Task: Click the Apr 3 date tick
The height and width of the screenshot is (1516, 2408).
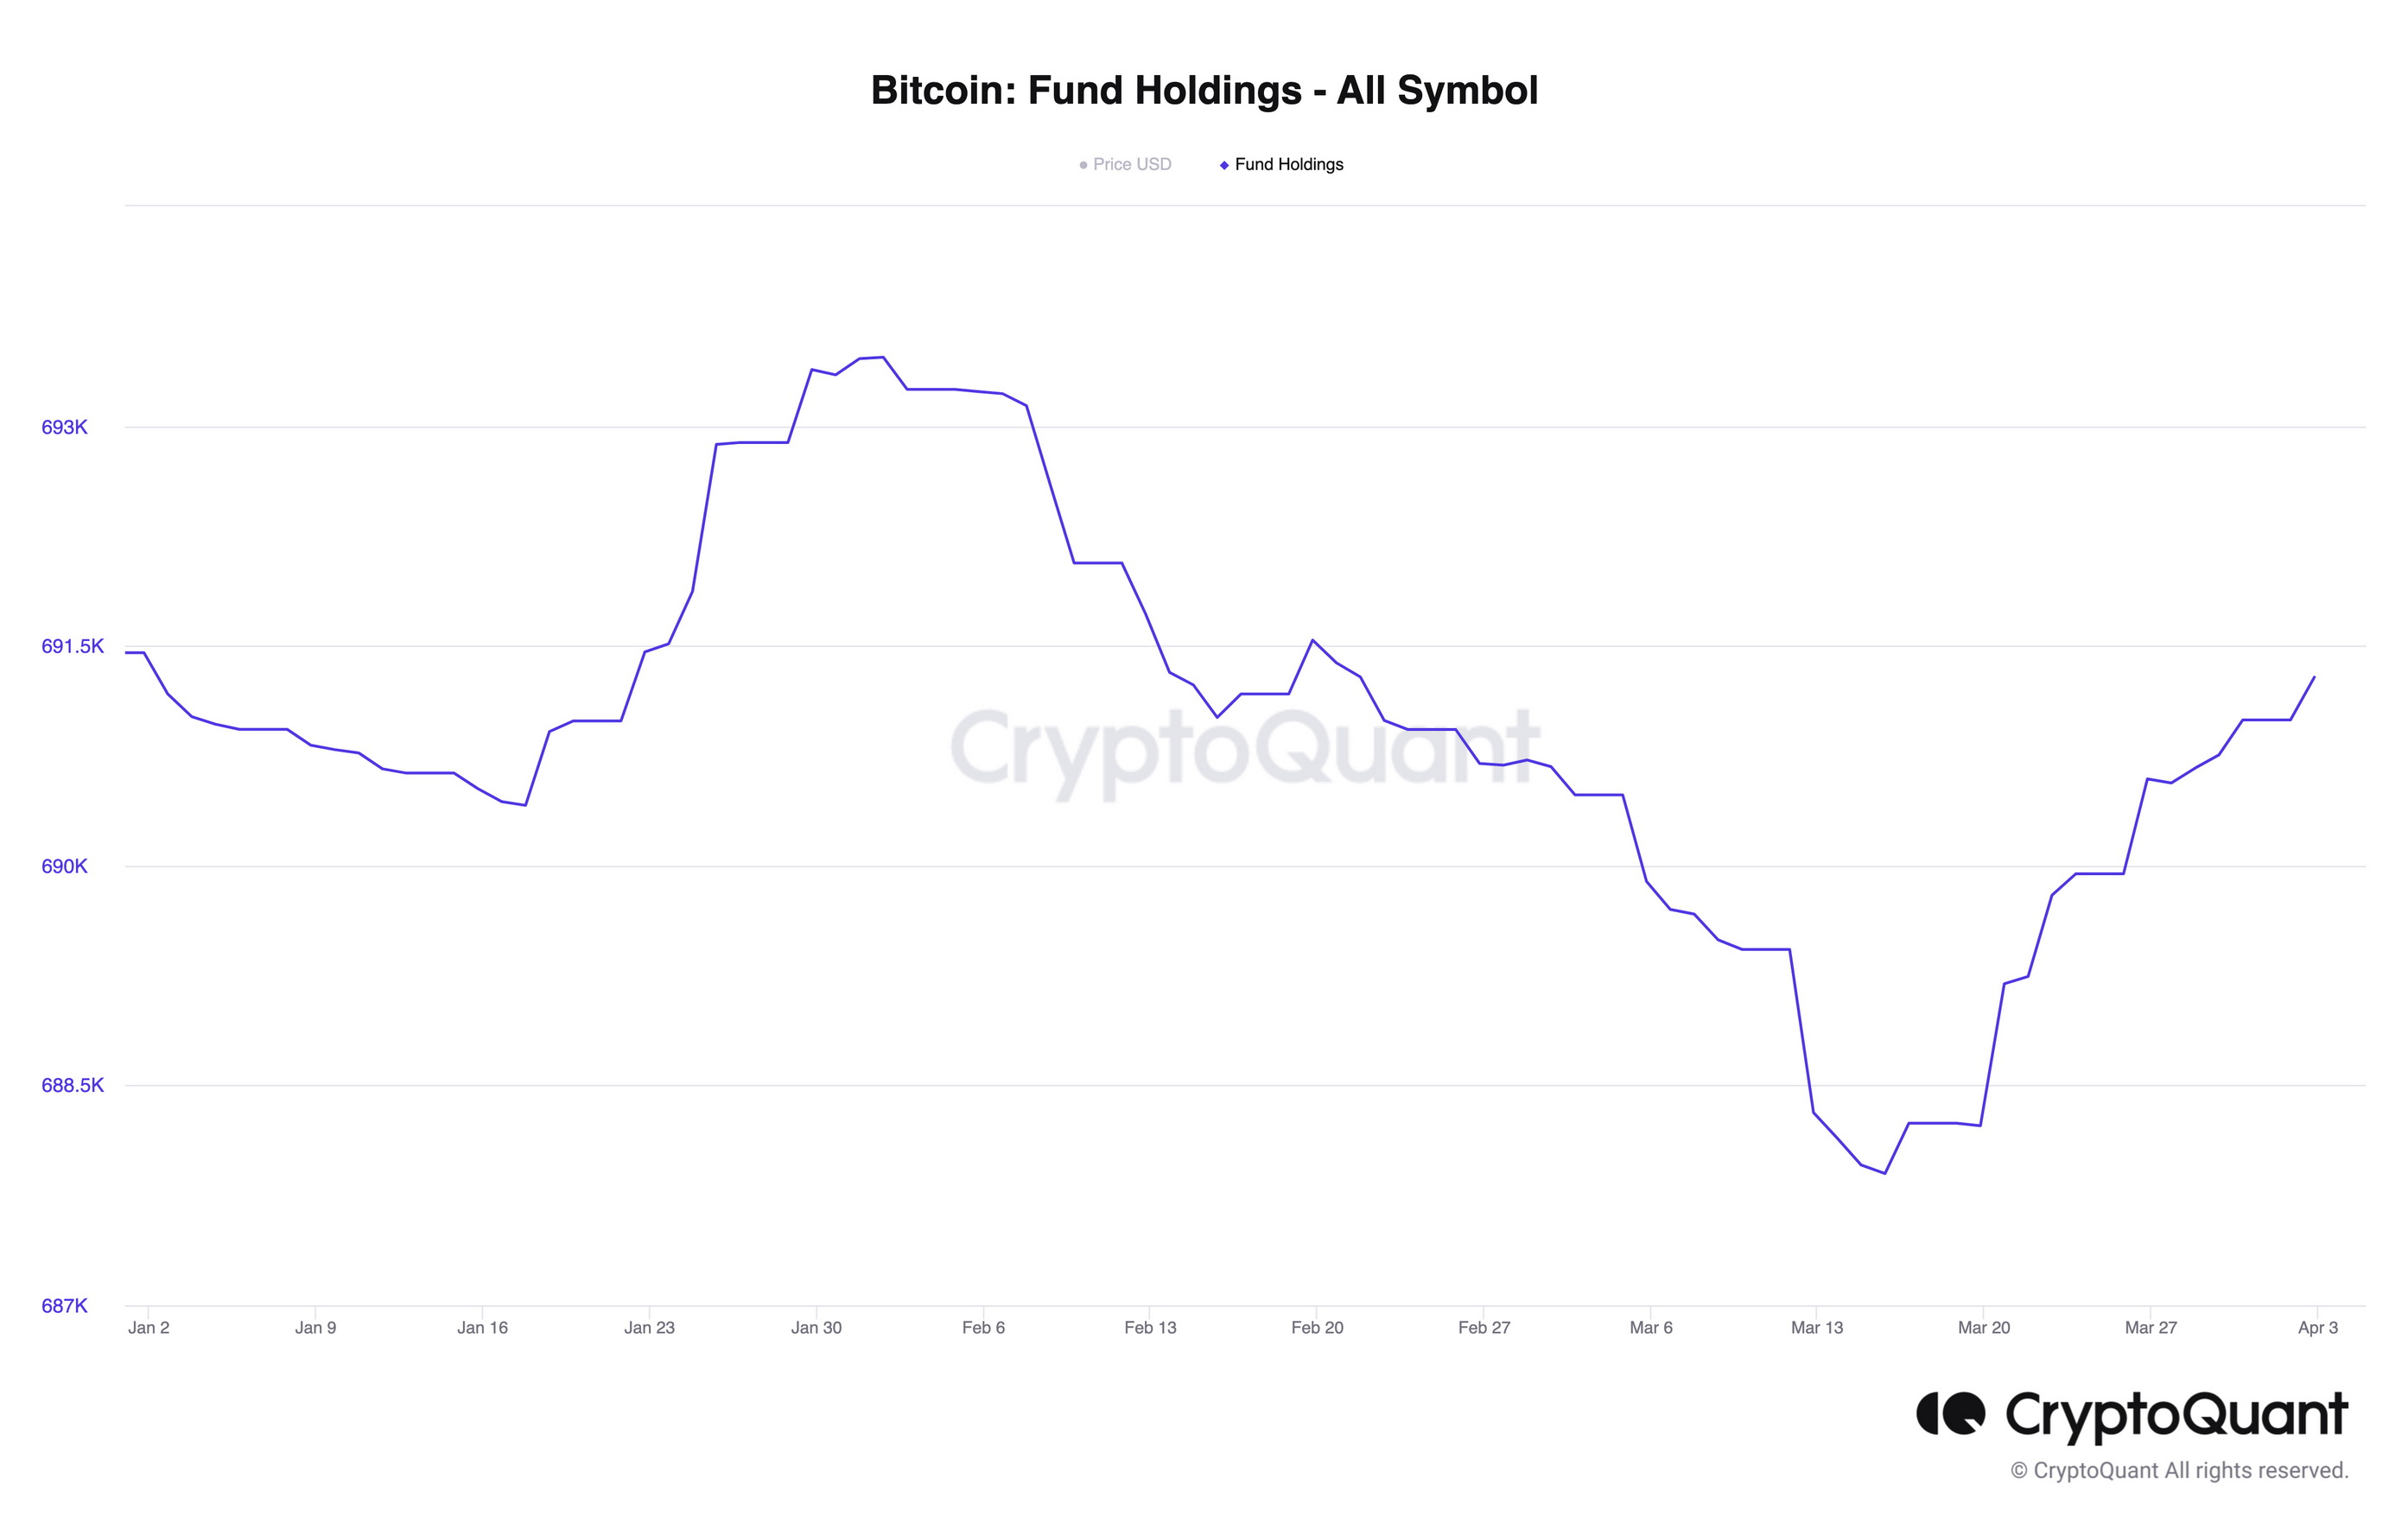Action: click(x=2318, y=1327)
